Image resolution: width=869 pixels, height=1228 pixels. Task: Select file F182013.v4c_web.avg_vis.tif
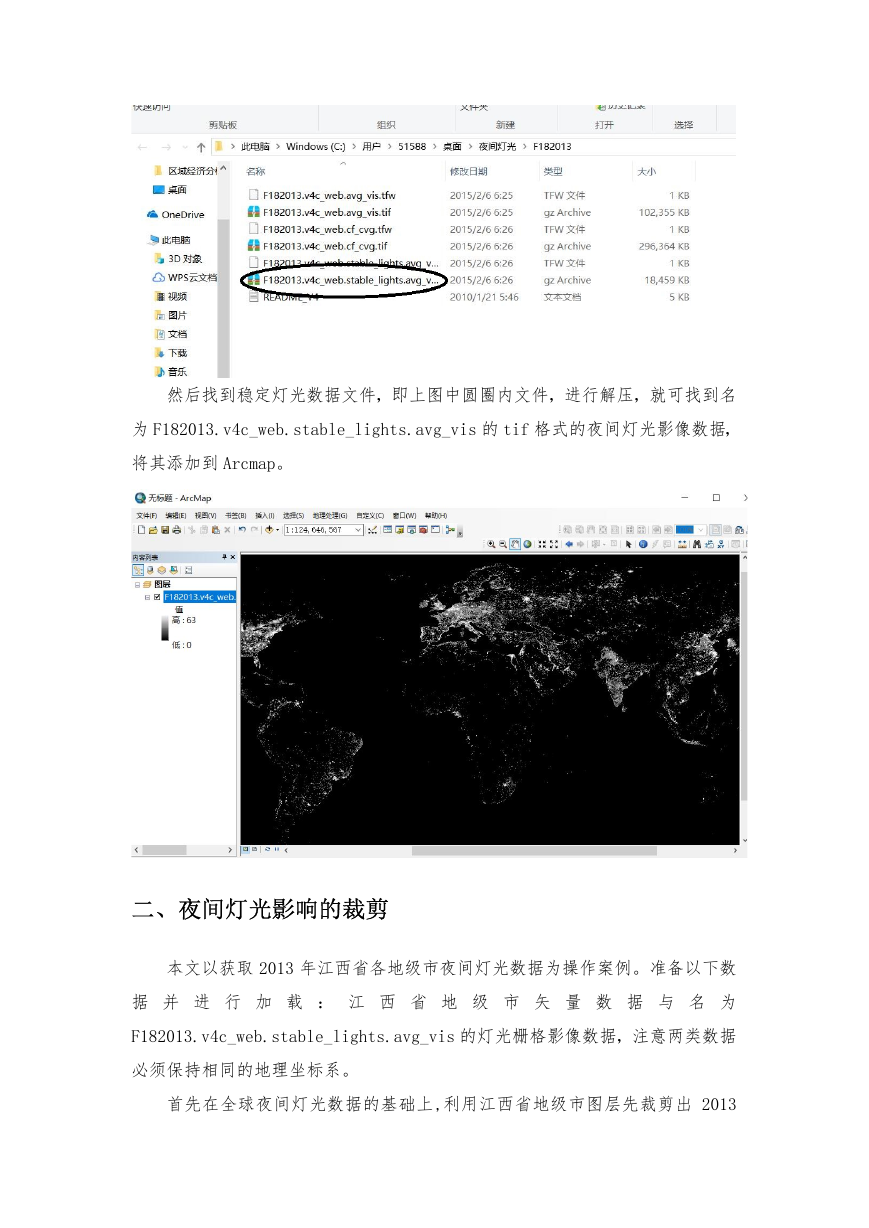point(328,212)
